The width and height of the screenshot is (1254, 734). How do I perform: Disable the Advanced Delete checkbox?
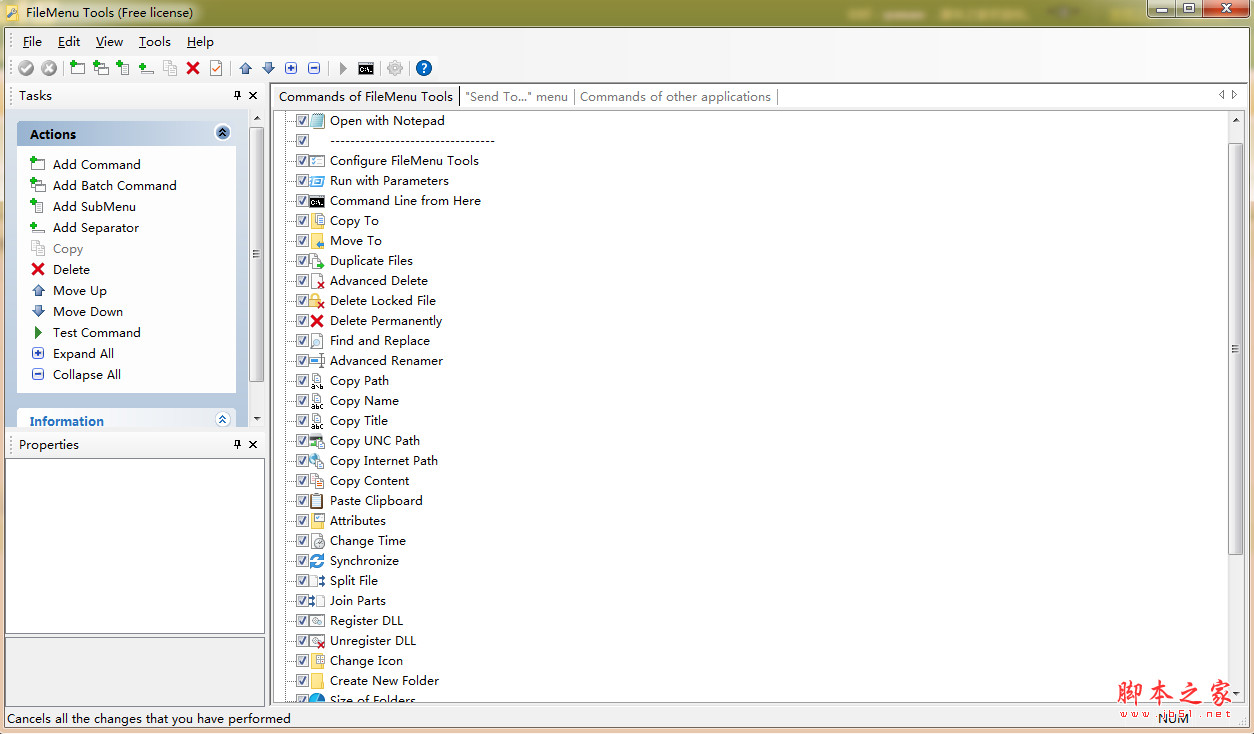pos(302,281)
